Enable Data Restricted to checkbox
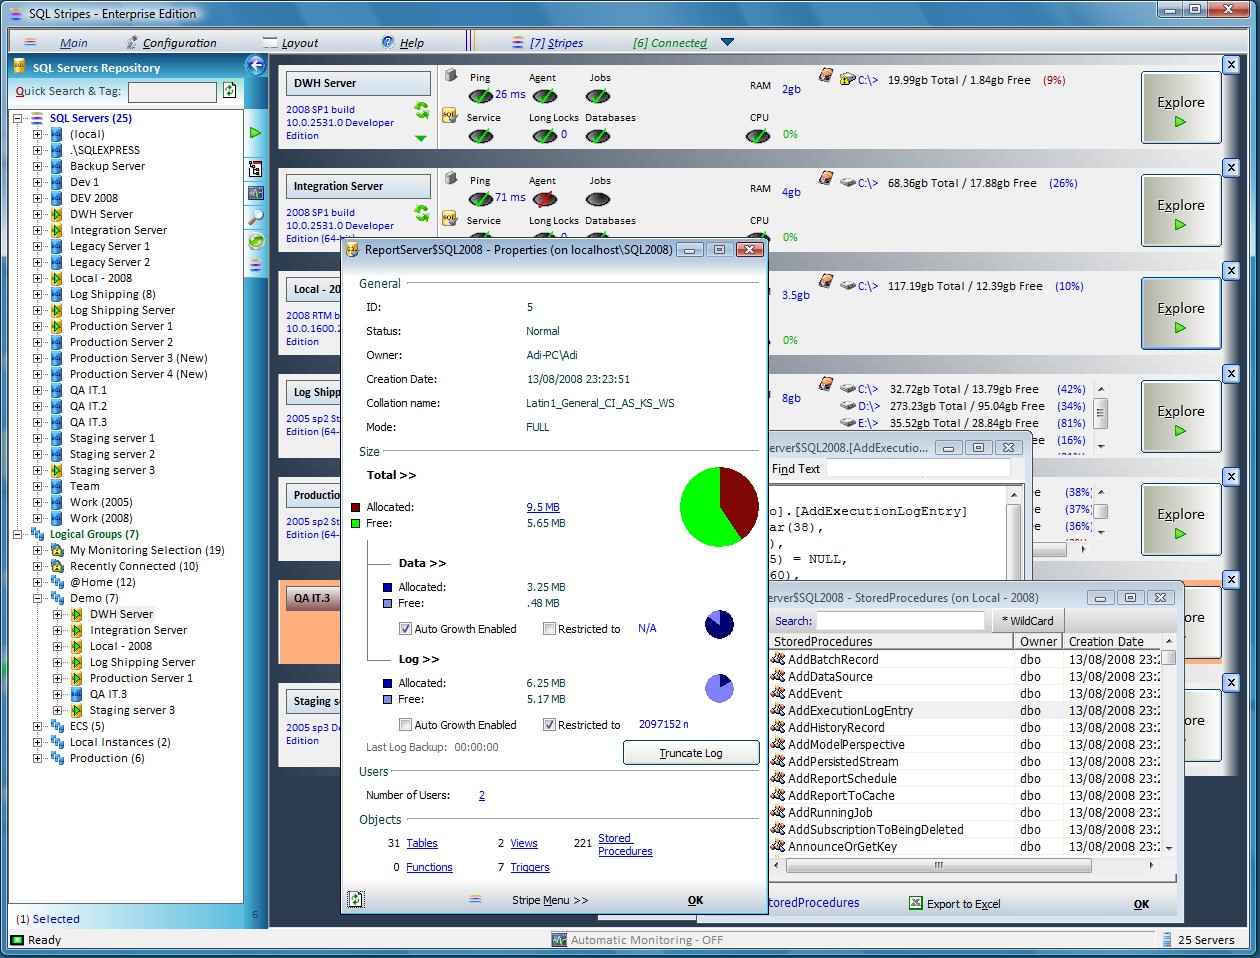This screenshot has height=958, width=1260. click(x=549, y=629)
